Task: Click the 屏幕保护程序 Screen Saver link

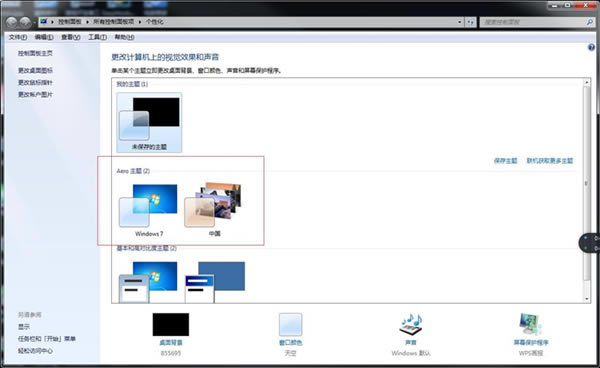Action: click(x=531, y=342)
